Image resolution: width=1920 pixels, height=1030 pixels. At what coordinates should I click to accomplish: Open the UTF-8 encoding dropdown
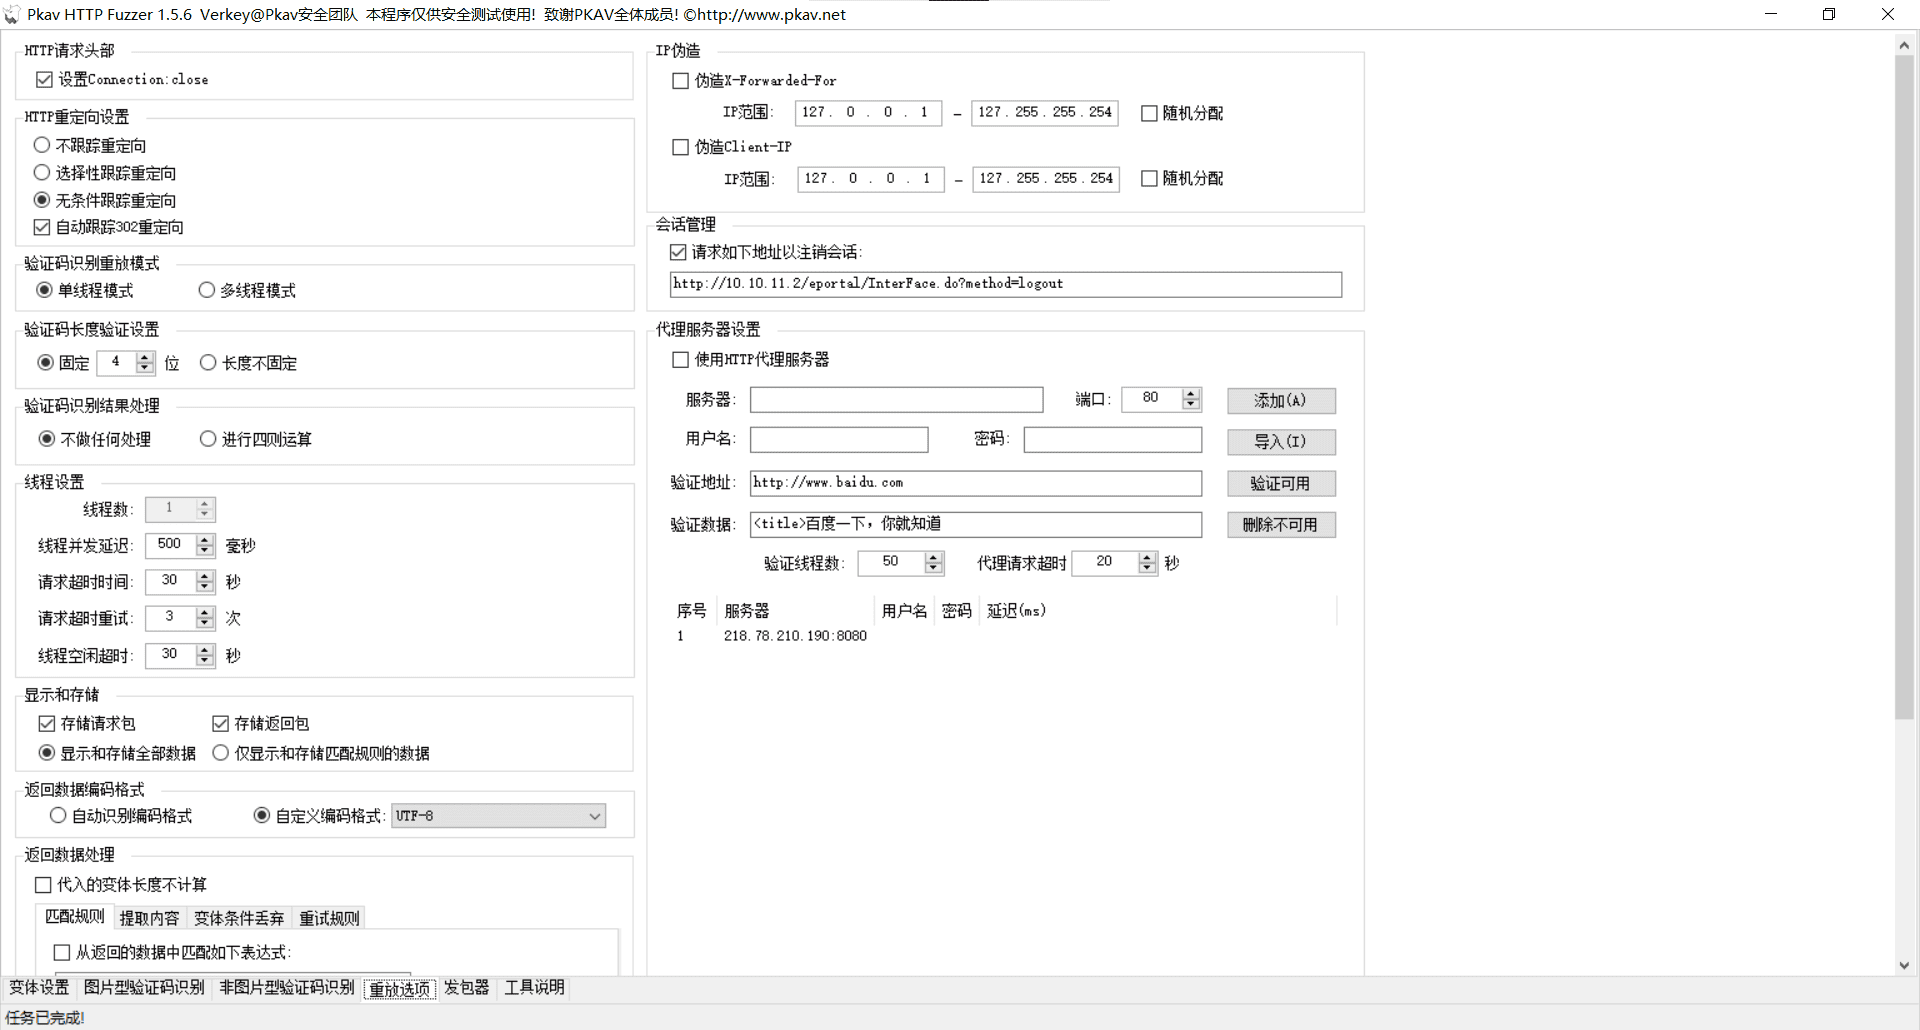594,816
